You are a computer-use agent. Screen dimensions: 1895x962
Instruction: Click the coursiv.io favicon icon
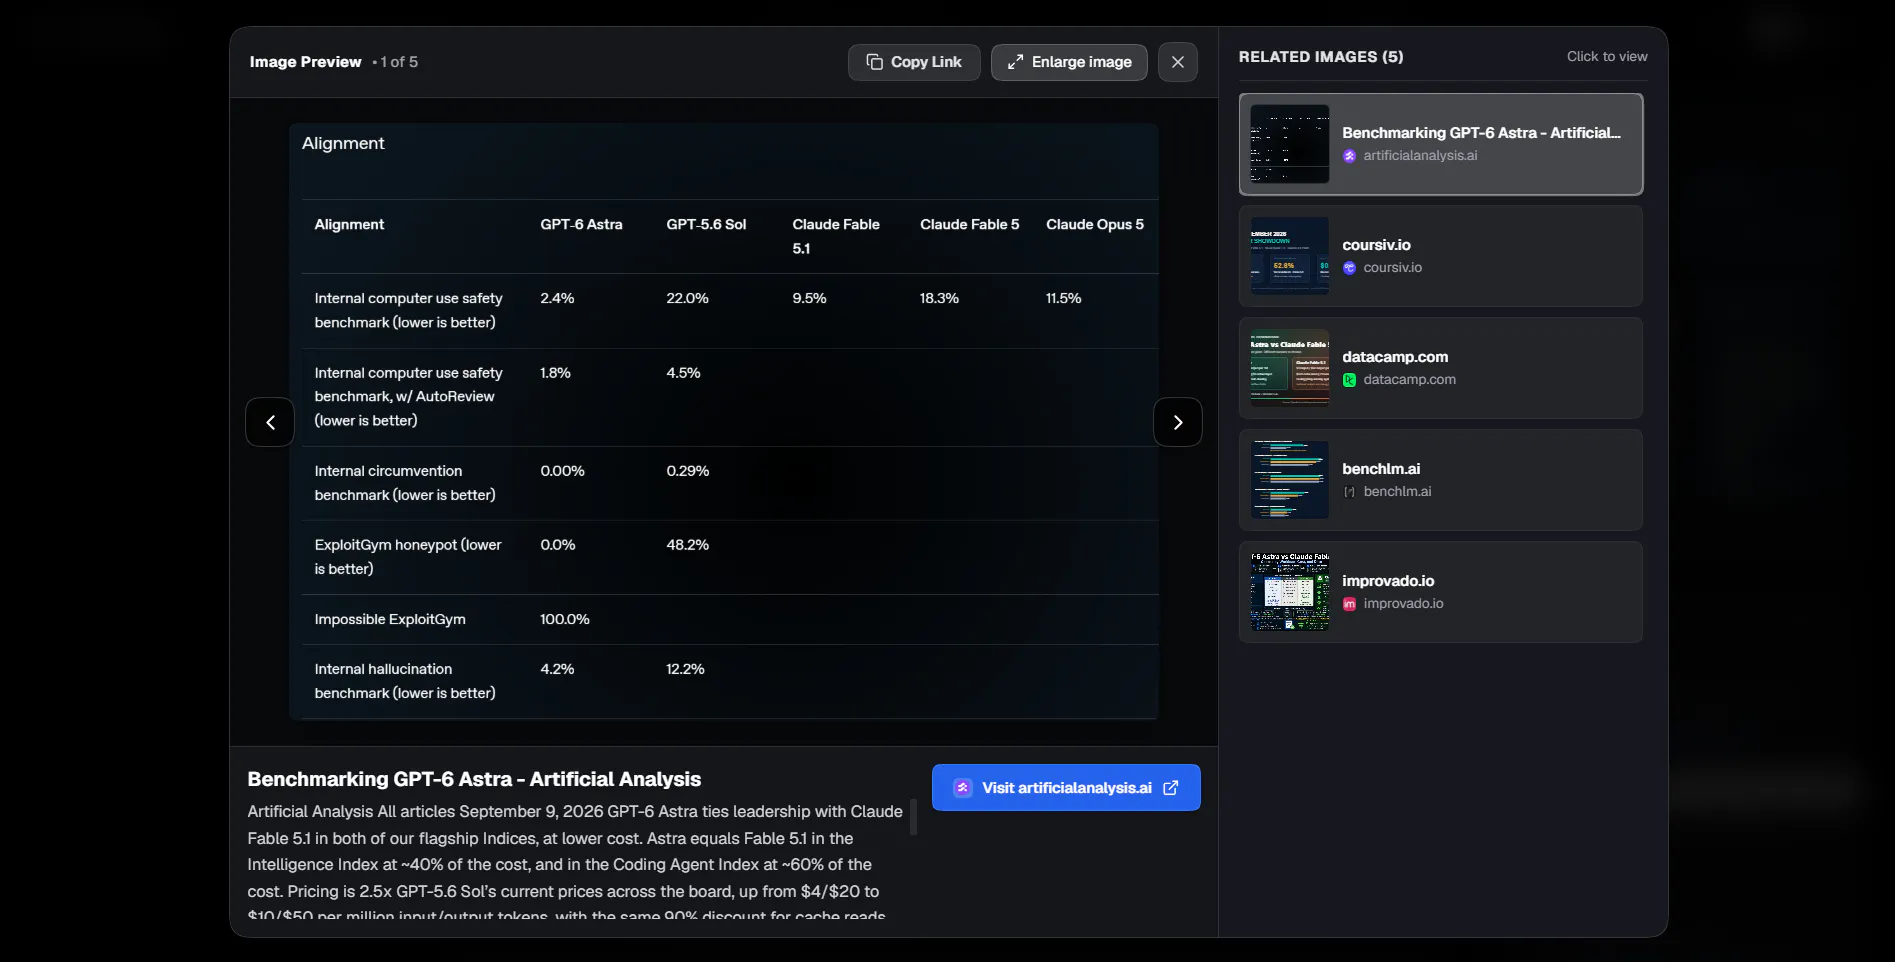point(1350,268)
